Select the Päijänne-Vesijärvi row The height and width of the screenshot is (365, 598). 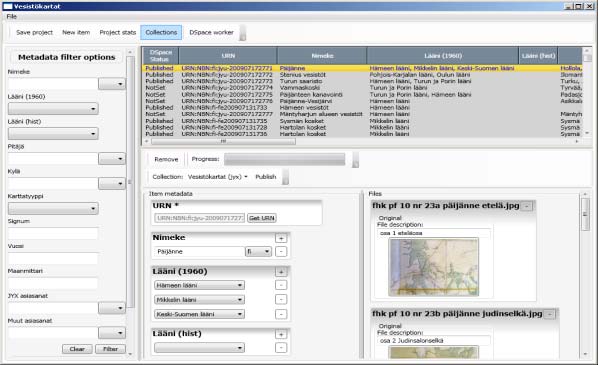[362, 101]
